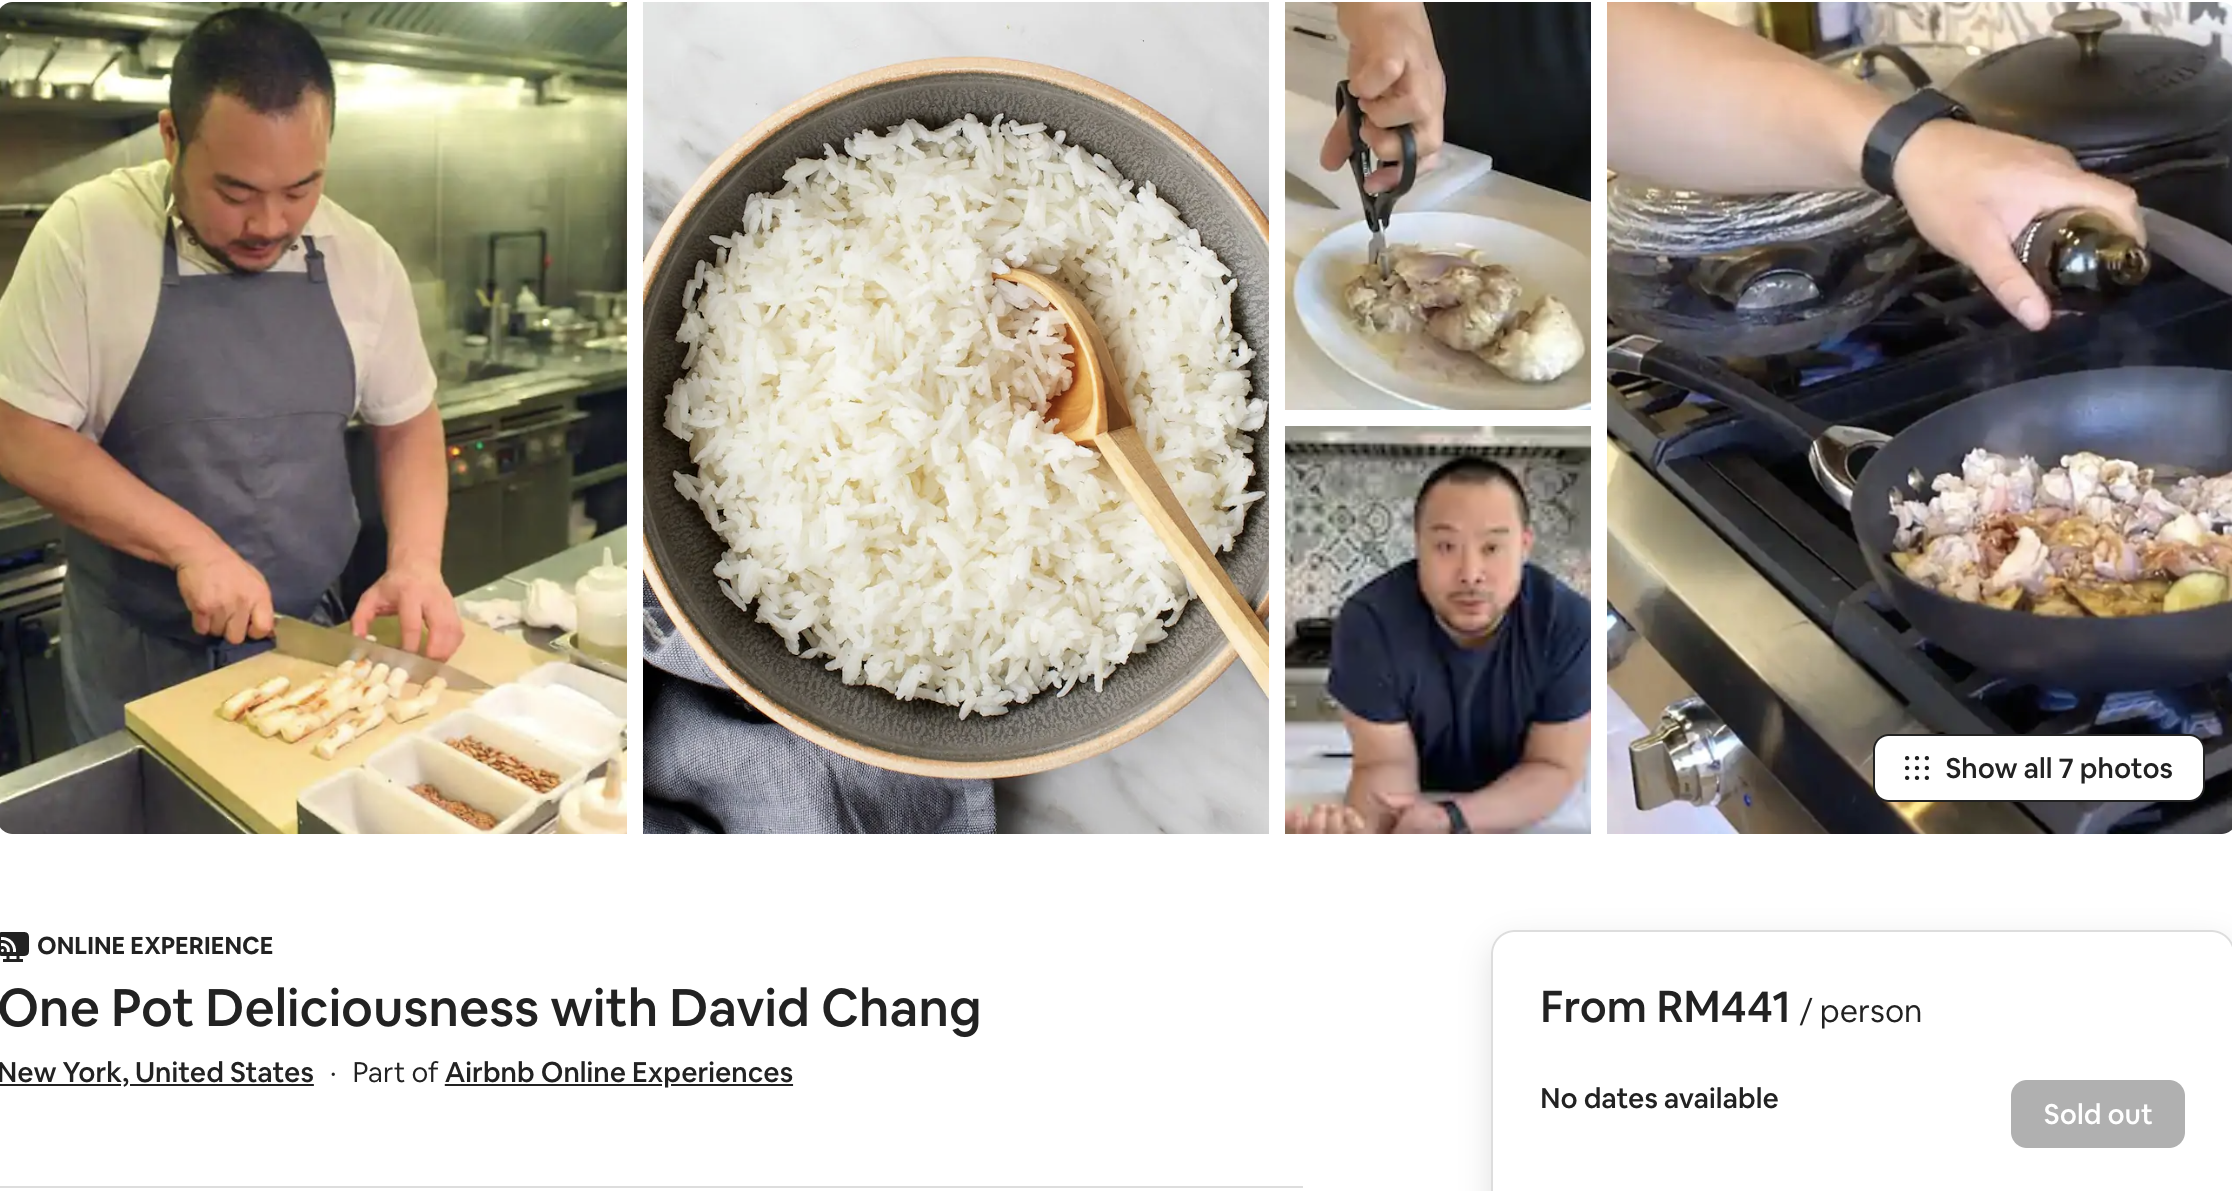Click the ONLINE EXPERIENCE label text
This screenshot has height=1191, width=2232.
(x=155, y=946)
